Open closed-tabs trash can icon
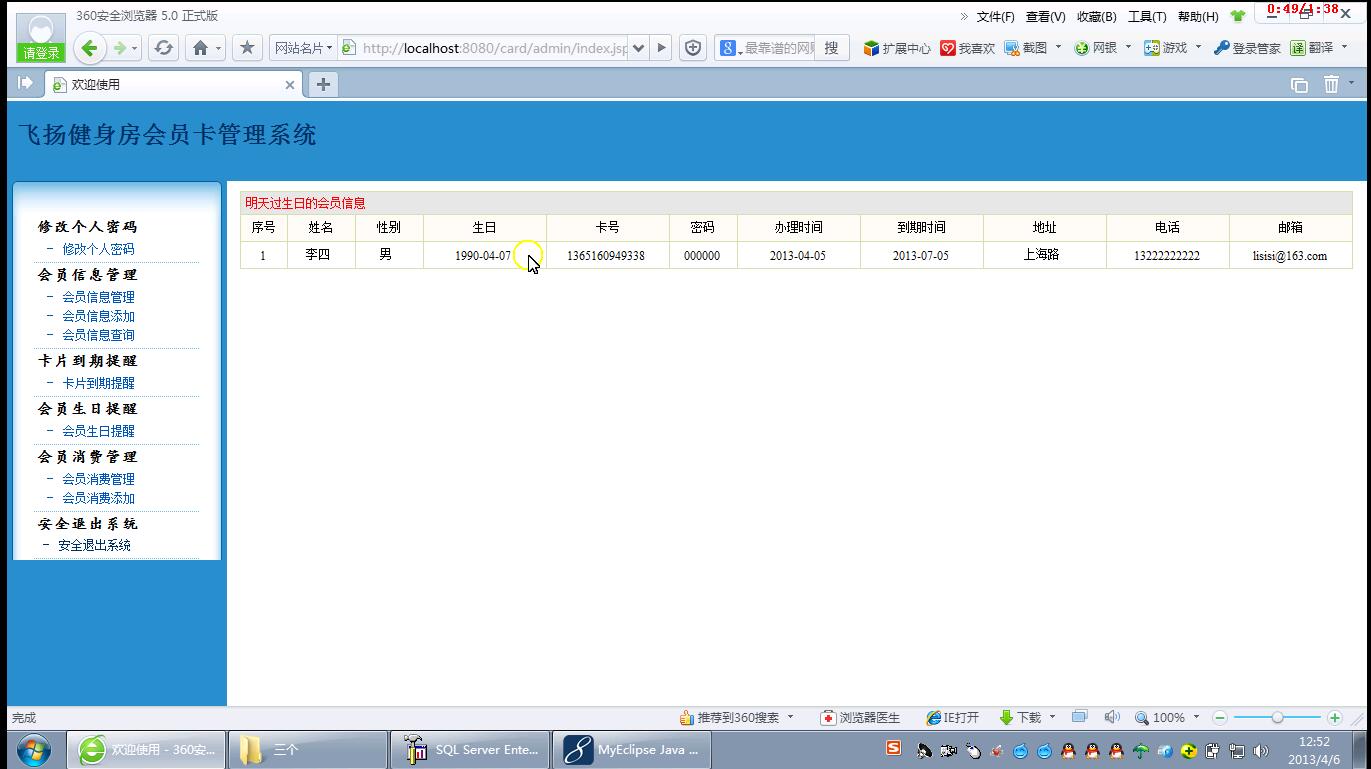The width and height of the screenshot is (1371, 769). tap(1331, 85)
